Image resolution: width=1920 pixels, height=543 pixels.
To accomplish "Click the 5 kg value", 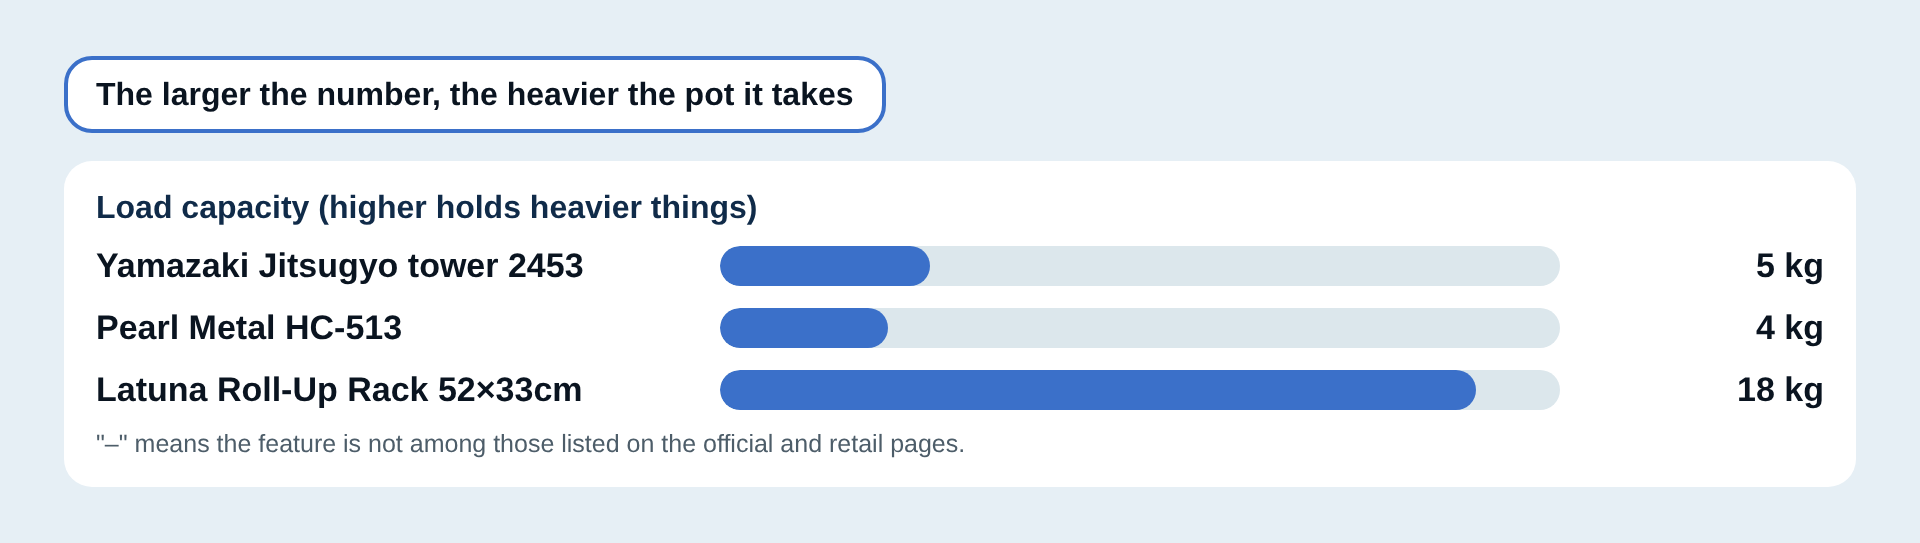I will tap(1789, 266).
